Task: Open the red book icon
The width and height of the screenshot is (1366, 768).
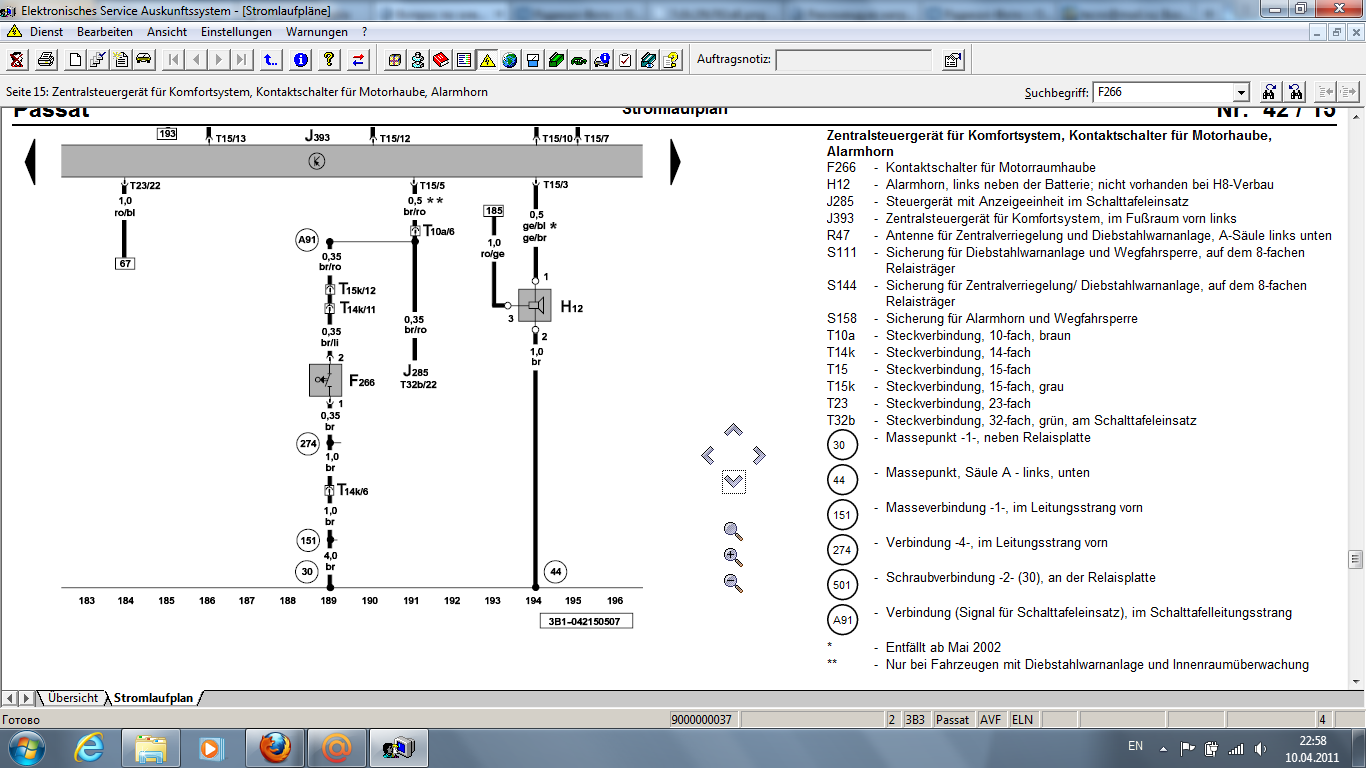Action: coord(441,60)
